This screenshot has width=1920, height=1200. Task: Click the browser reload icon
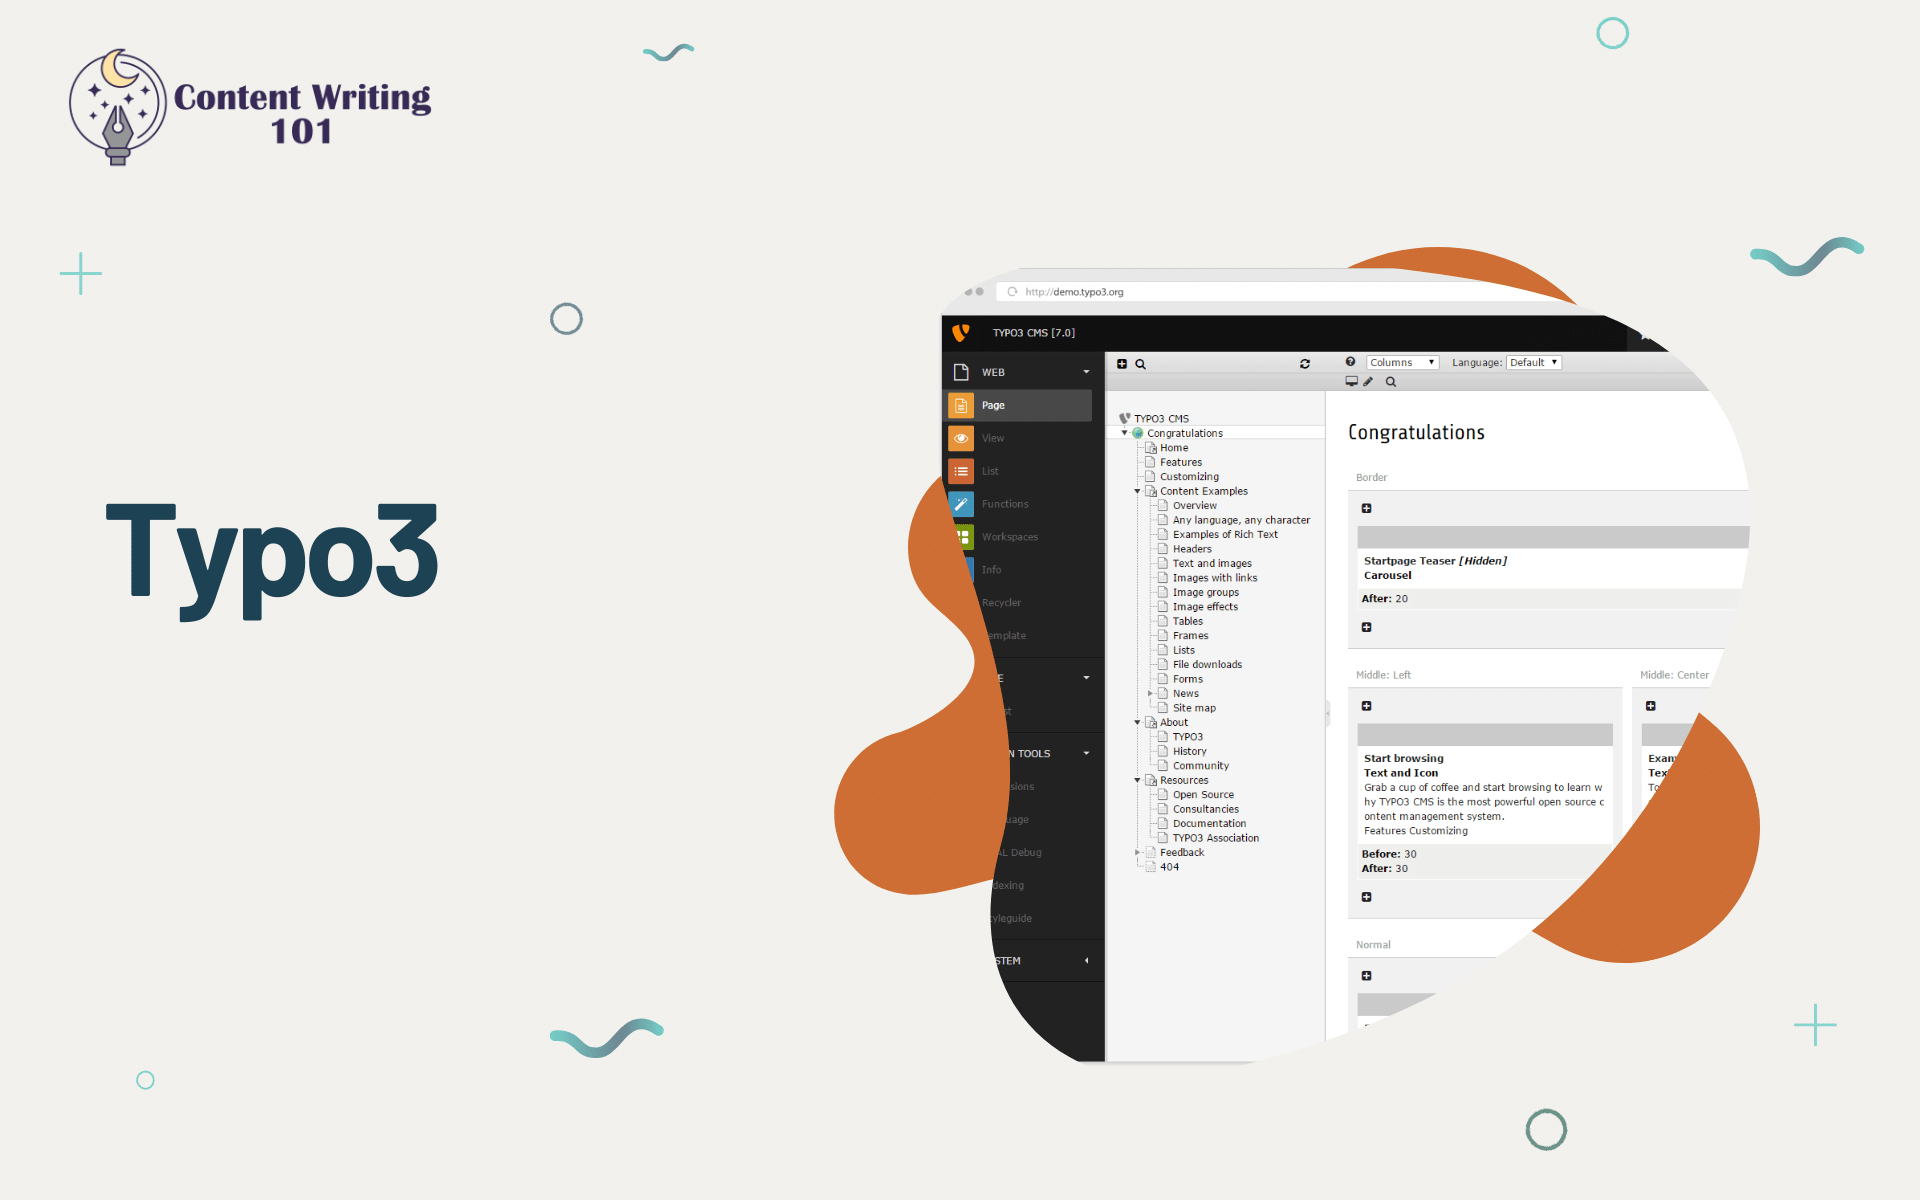[x=1012, y=292]
